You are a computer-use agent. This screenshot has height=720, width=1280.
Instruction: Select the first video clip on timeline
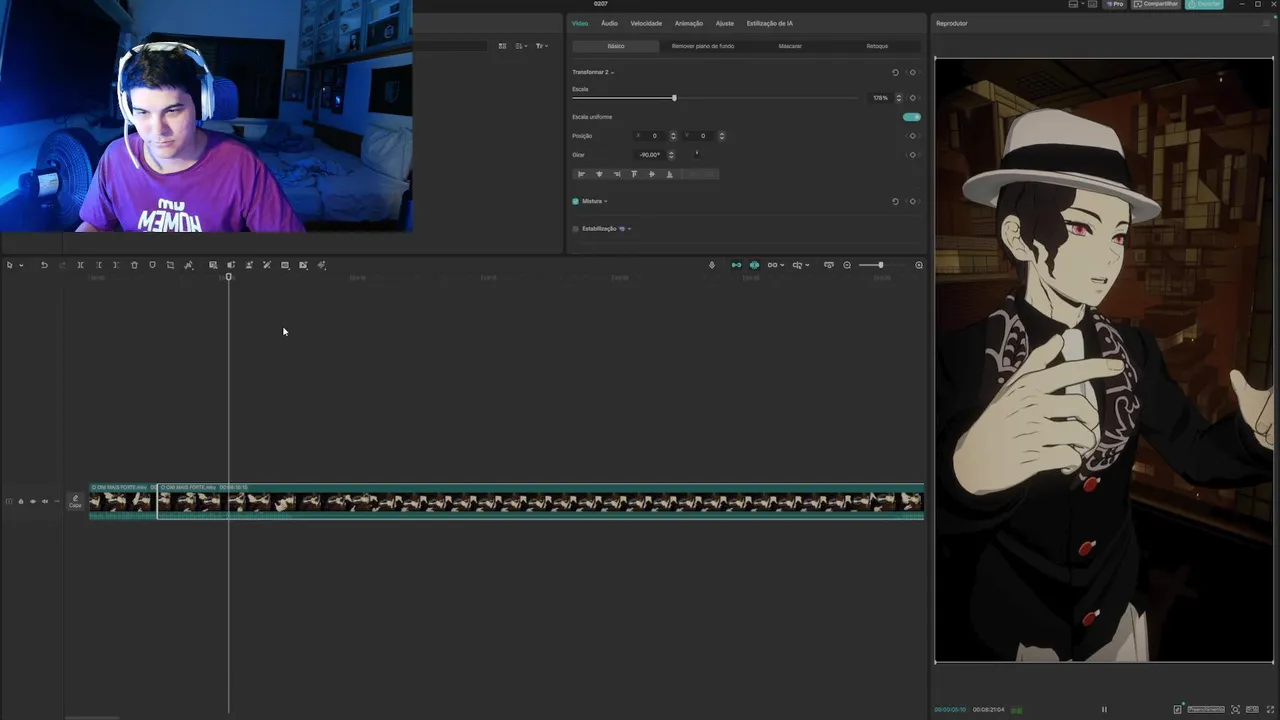pos(123,500)
